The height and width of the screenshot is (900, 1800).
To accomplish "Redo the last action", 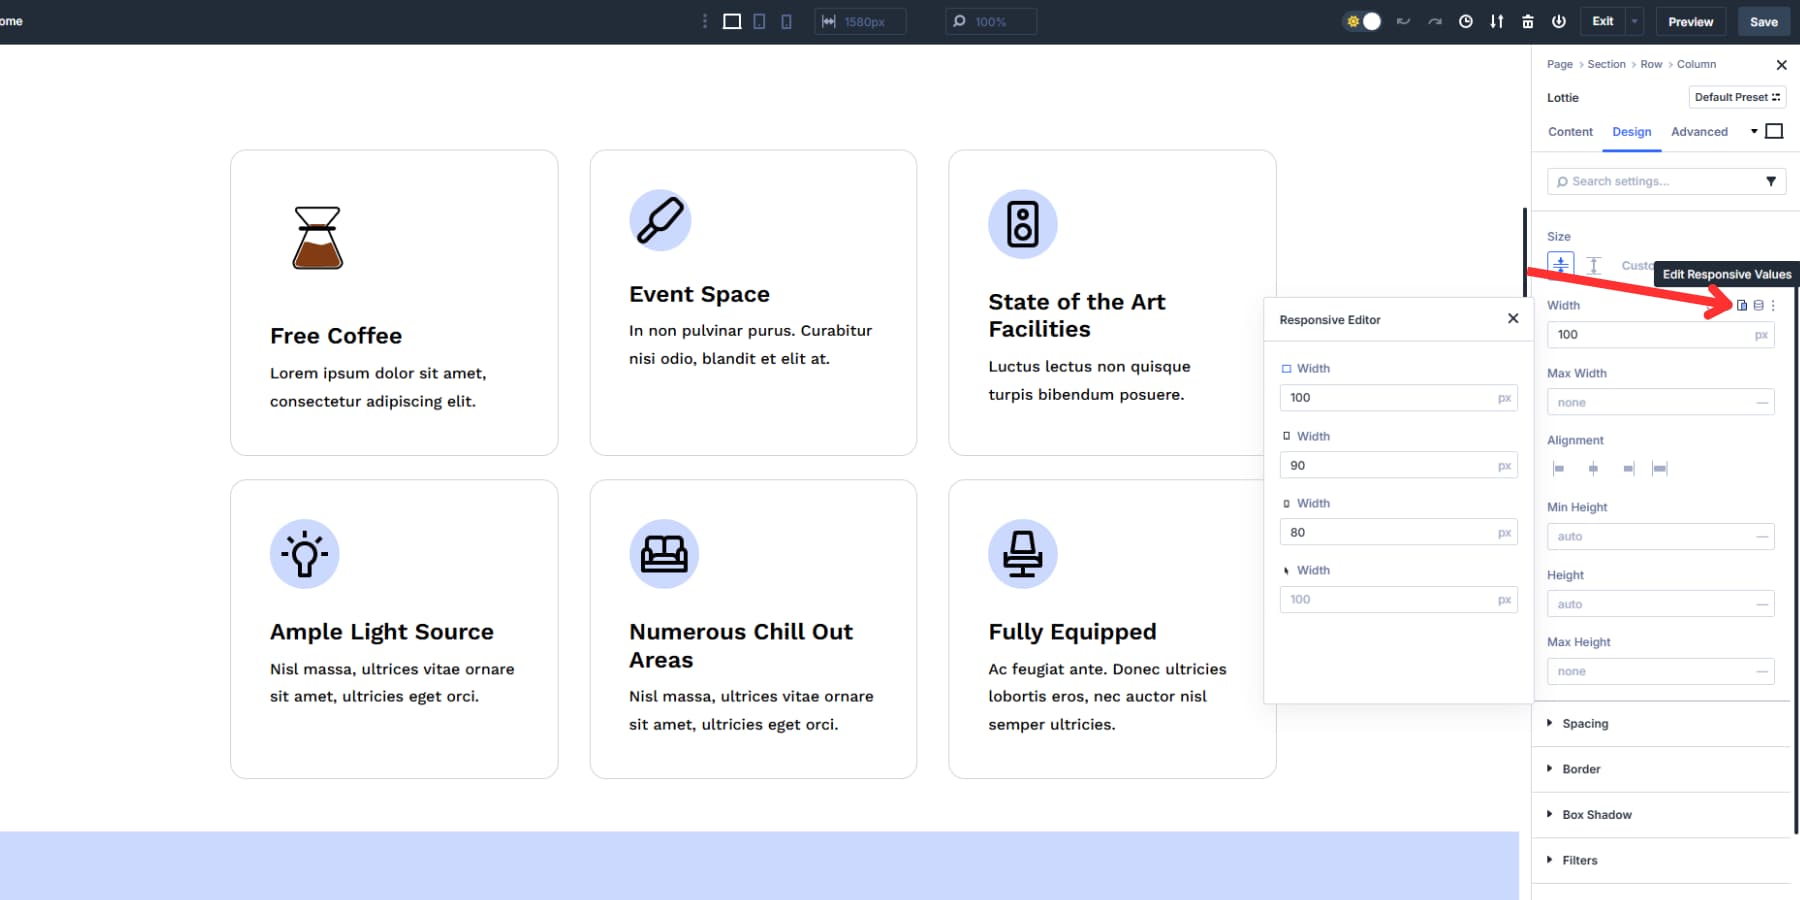I will 1434,21.
